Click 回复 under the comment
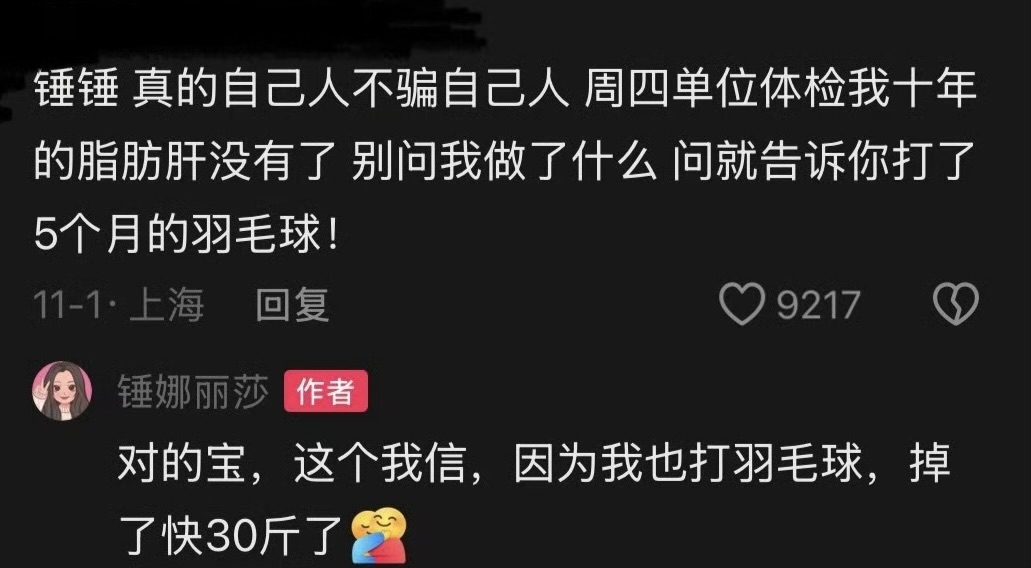 pos(292,306)
